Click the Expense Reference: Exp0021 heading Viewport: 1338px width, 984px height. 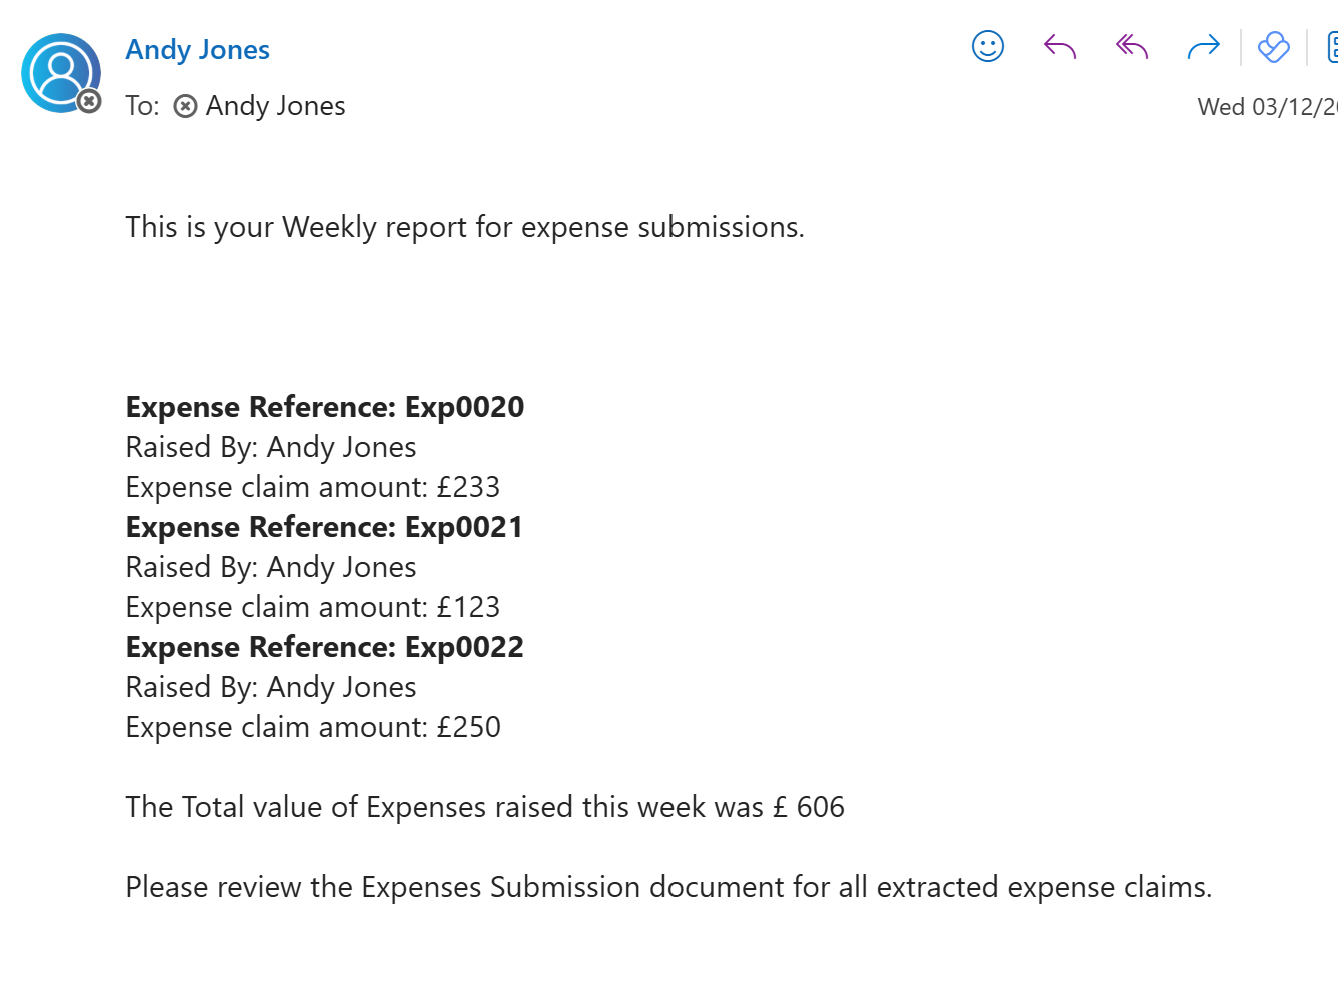pos(325,527)
